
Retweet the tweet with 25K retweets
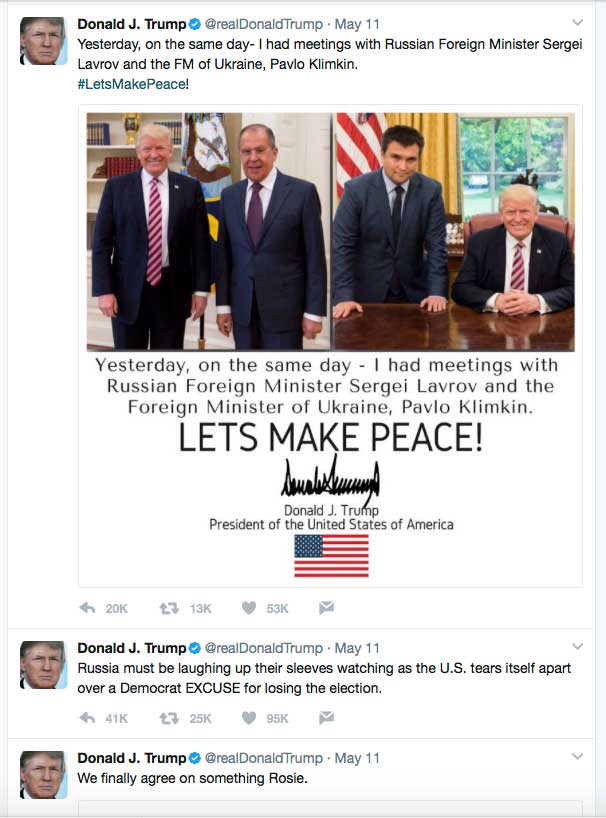point(169,718)
